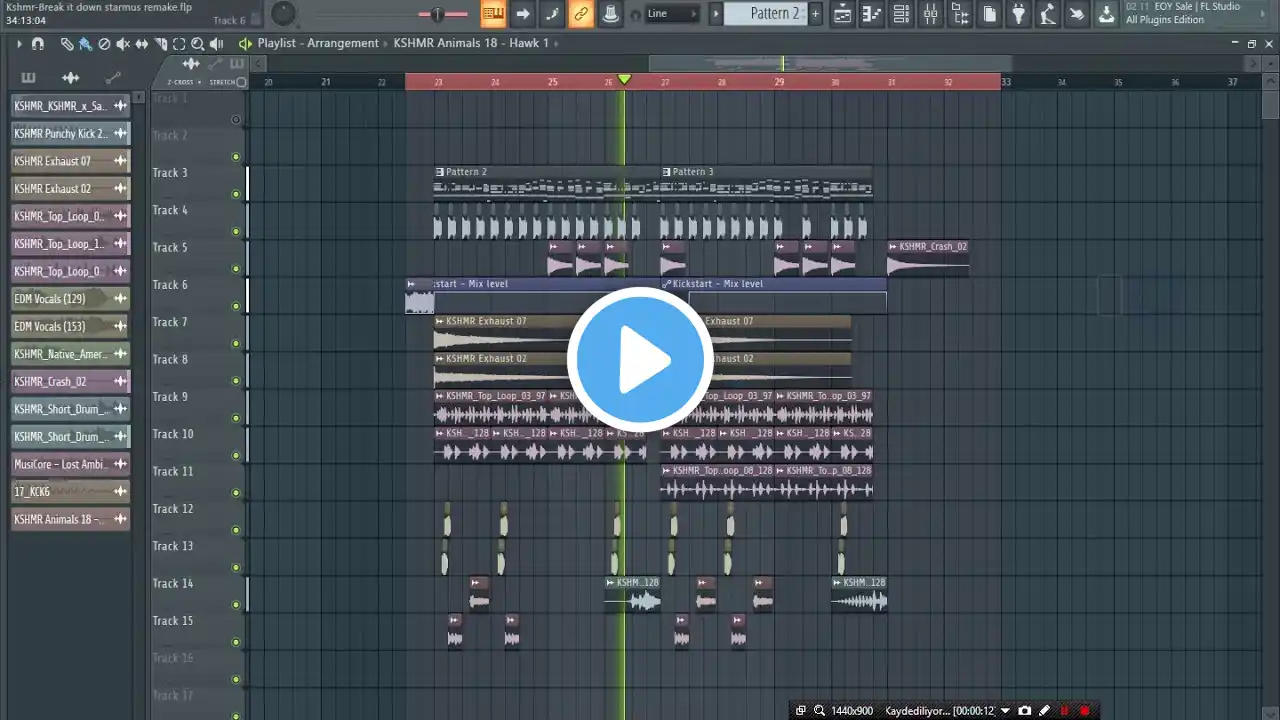
Task: Select the Slice tool in playlist toolbar
Action: [160, 44]
